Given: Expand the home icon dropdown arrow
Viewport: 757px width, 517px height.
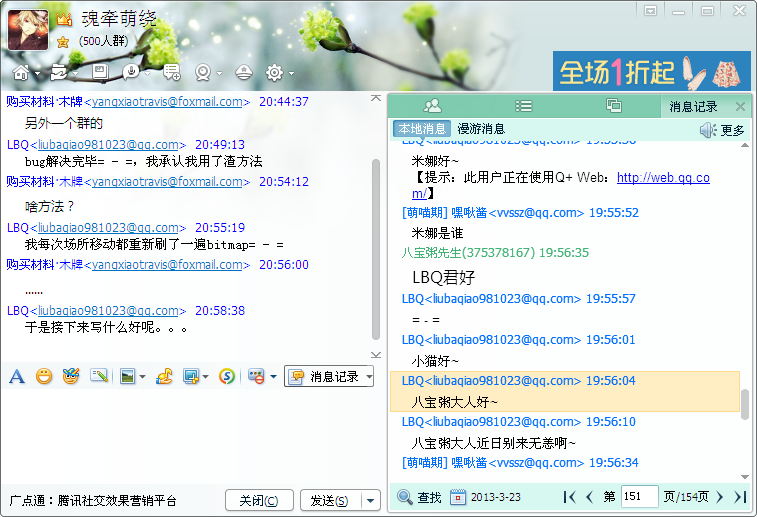Looking at the screenshot, I should point(37,74).
